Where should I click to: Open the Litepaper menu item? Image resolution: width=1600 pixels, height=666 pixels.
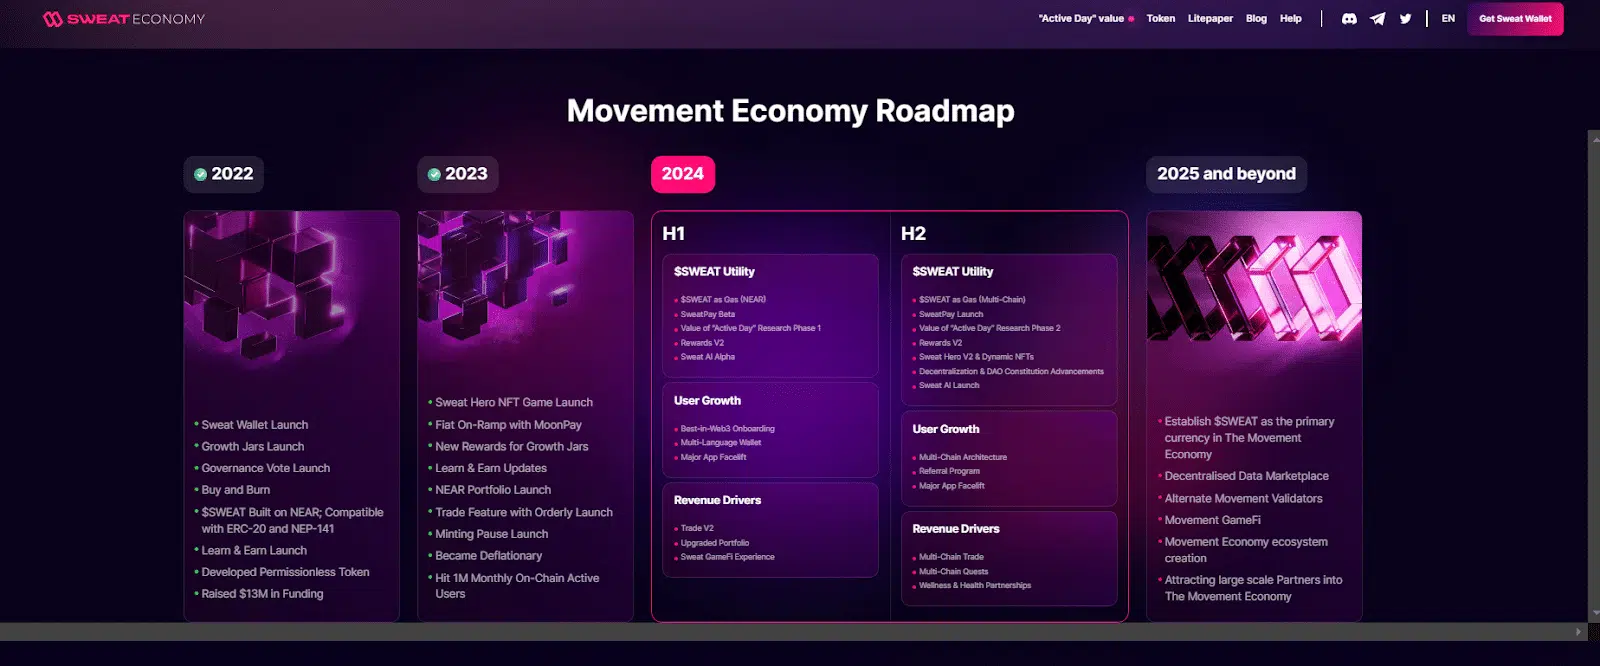tap(1210, 19)
